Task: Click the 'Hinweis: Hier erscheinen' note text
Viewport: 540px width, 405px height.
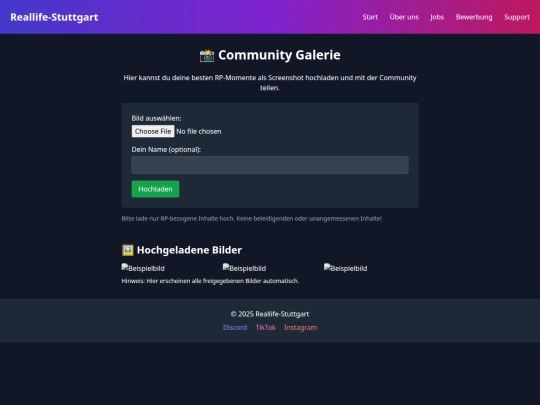Action: click(210, 281)
